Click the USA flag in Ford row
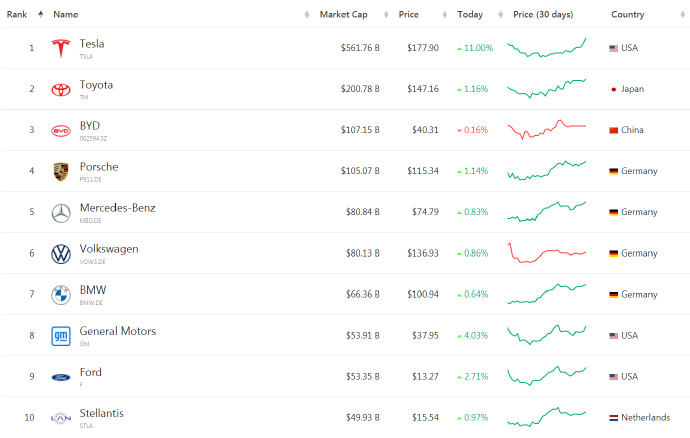The width and height of the screenshot is (690, 438). (x=613, y=377)
